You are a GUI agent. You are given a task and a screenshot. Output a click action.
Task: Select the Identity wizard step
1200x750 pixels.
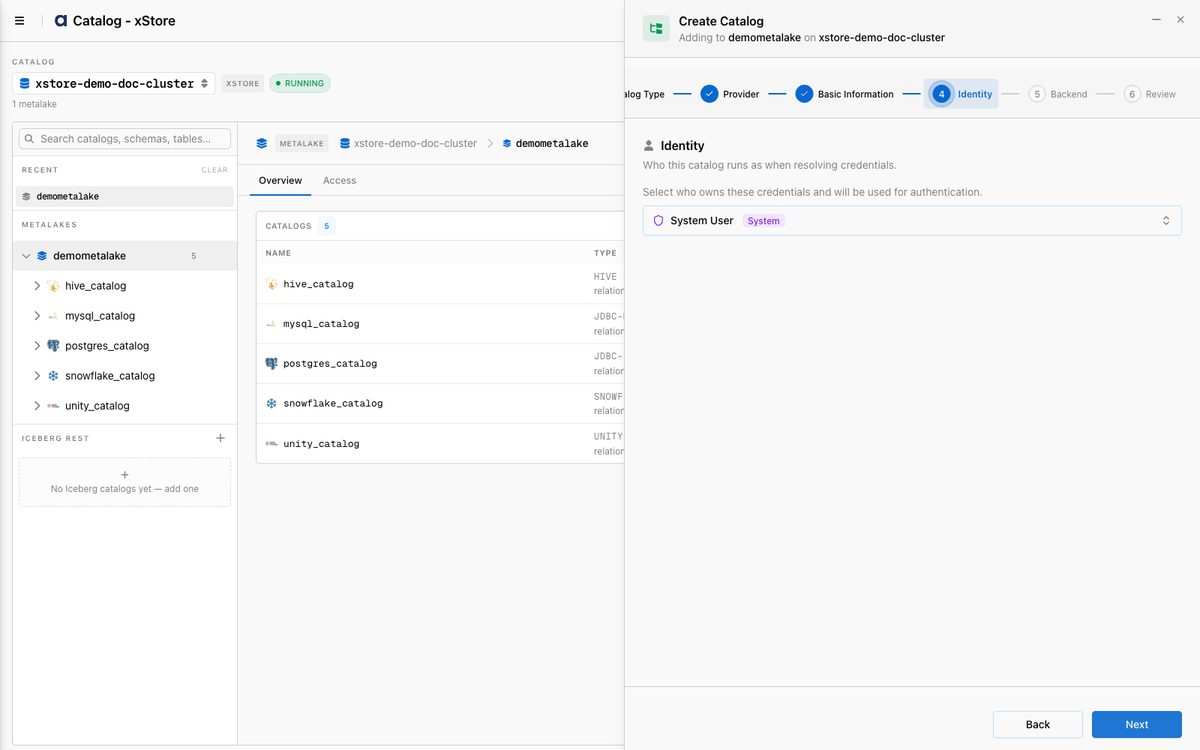click(x=961, y=94)
